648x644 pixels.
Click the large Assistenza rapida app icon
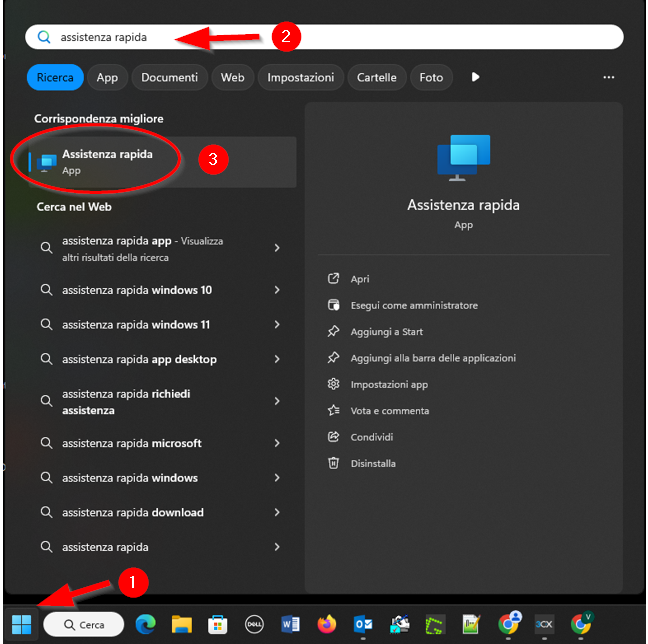point(463,157)
